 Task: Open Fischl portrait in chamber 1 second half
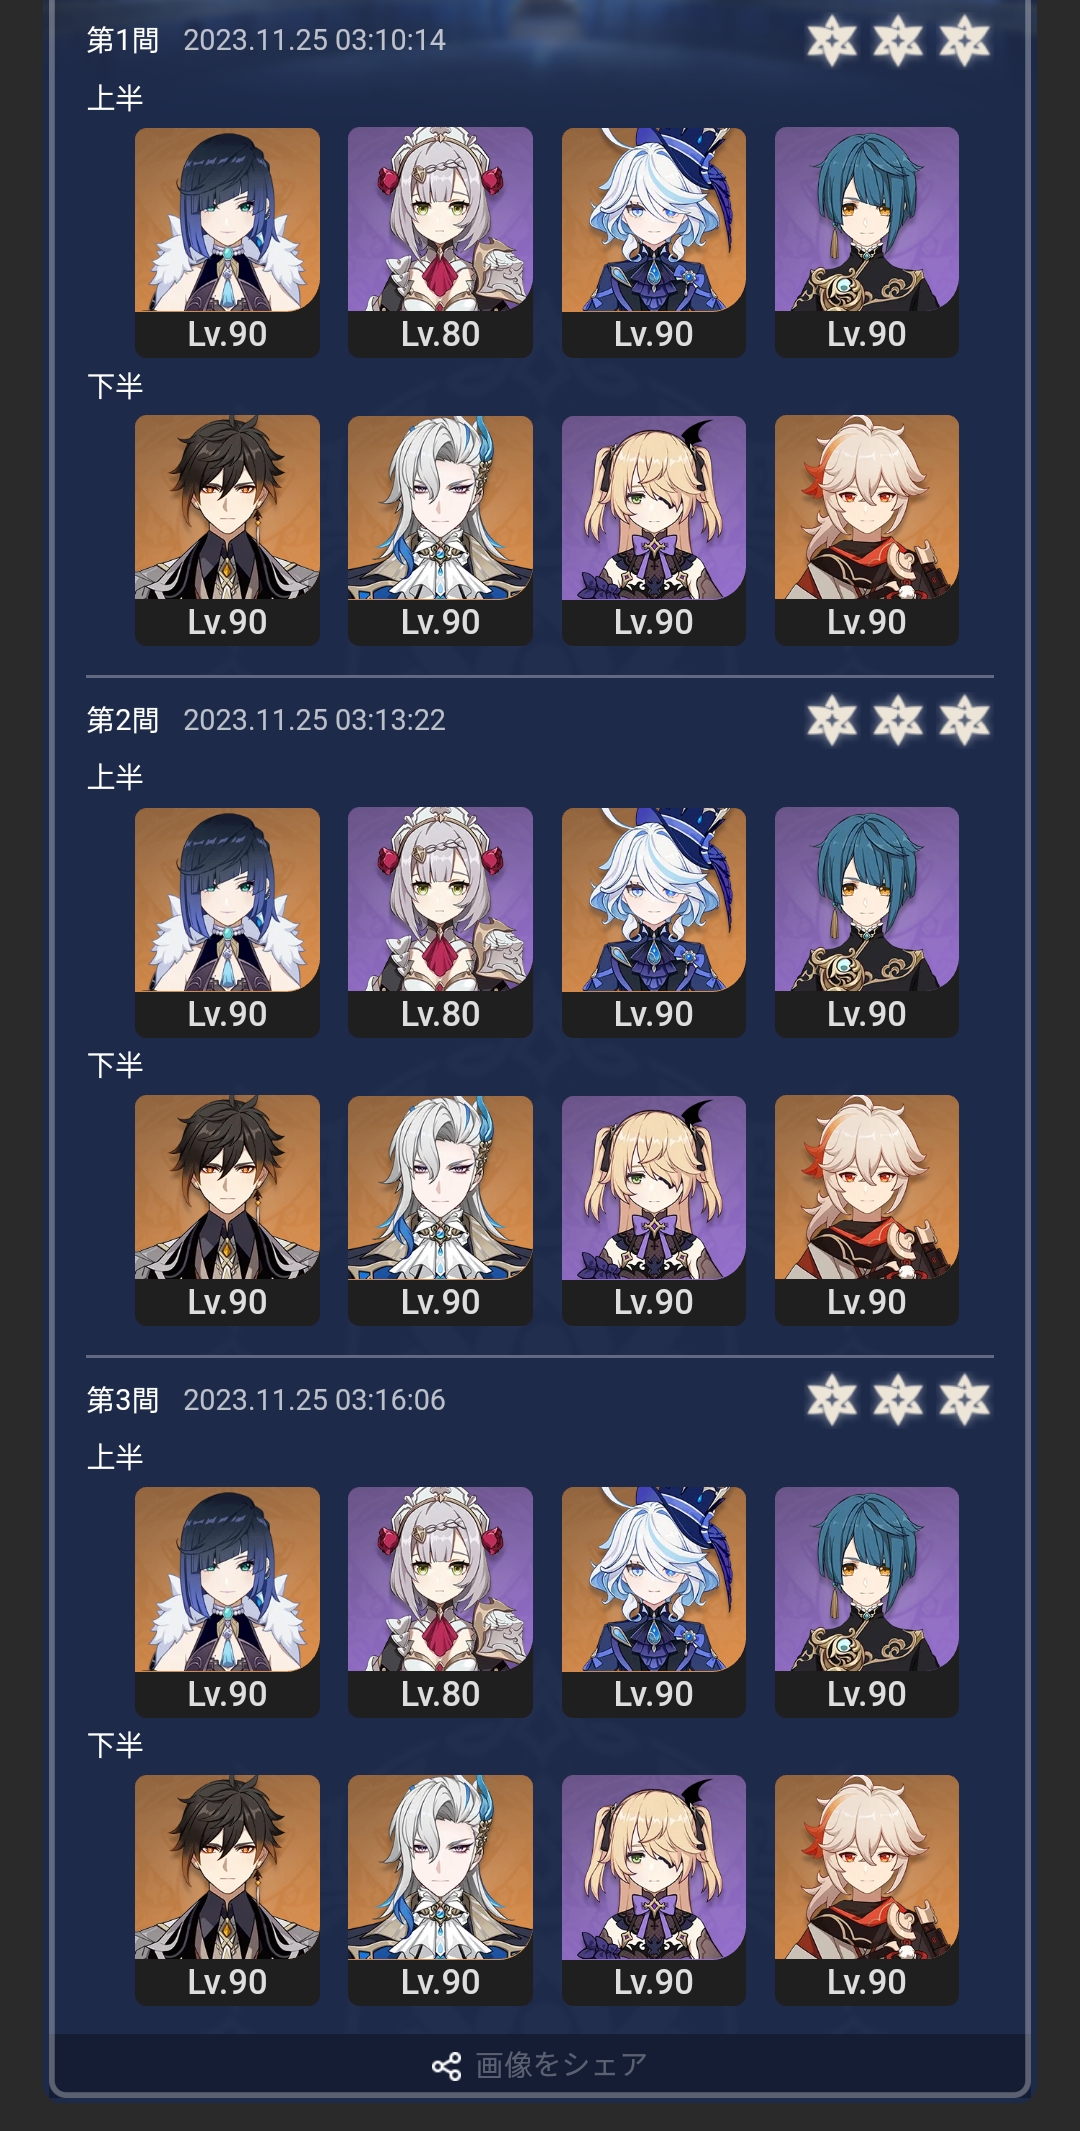click(x=654, y=530)
